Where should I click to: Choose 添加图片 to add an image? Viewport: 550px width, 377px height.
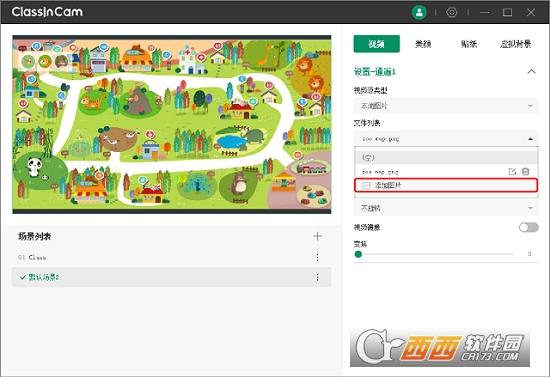(446, 185)
